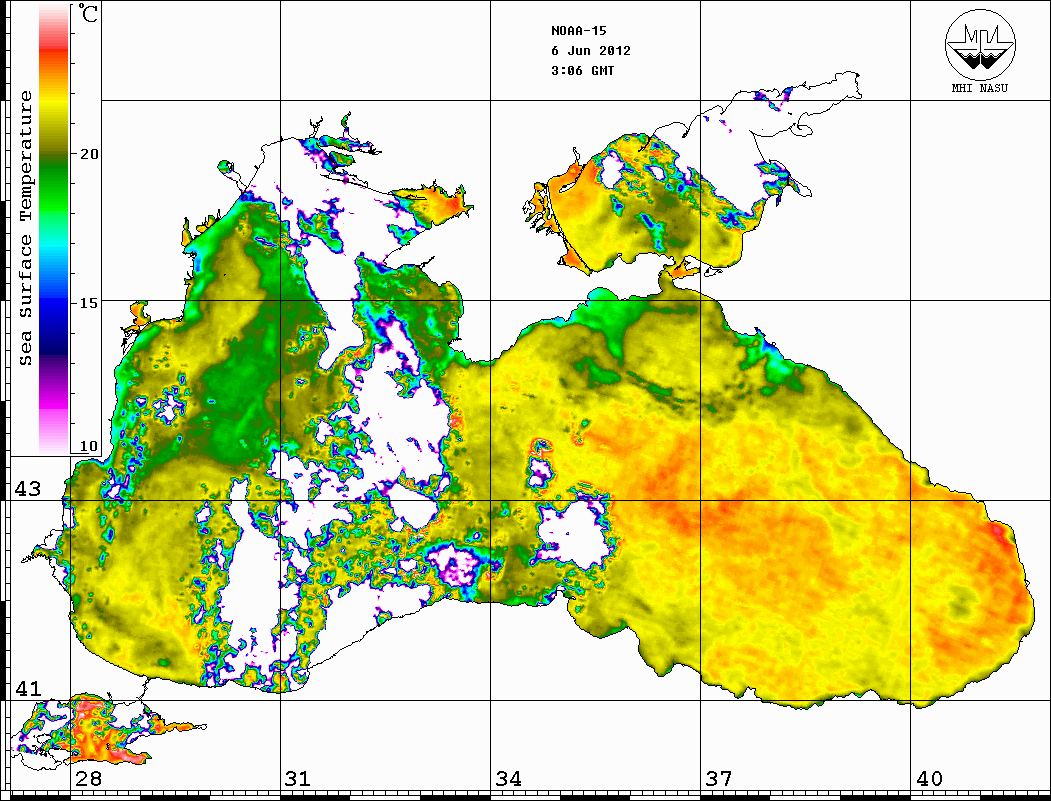
Task: Click the 'Sea Surface Temperature' legend title
Action: click(25, 228)
